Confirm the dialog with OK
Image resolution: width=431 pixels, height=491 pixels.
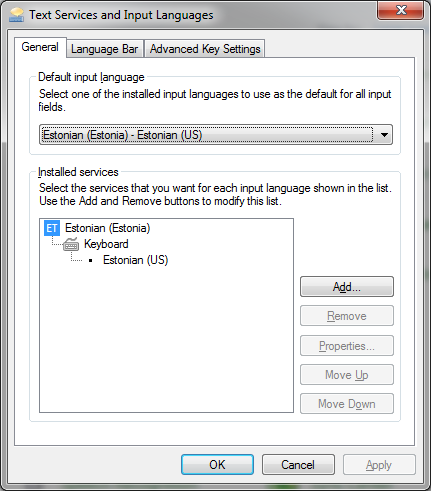(x=217, y=464)
